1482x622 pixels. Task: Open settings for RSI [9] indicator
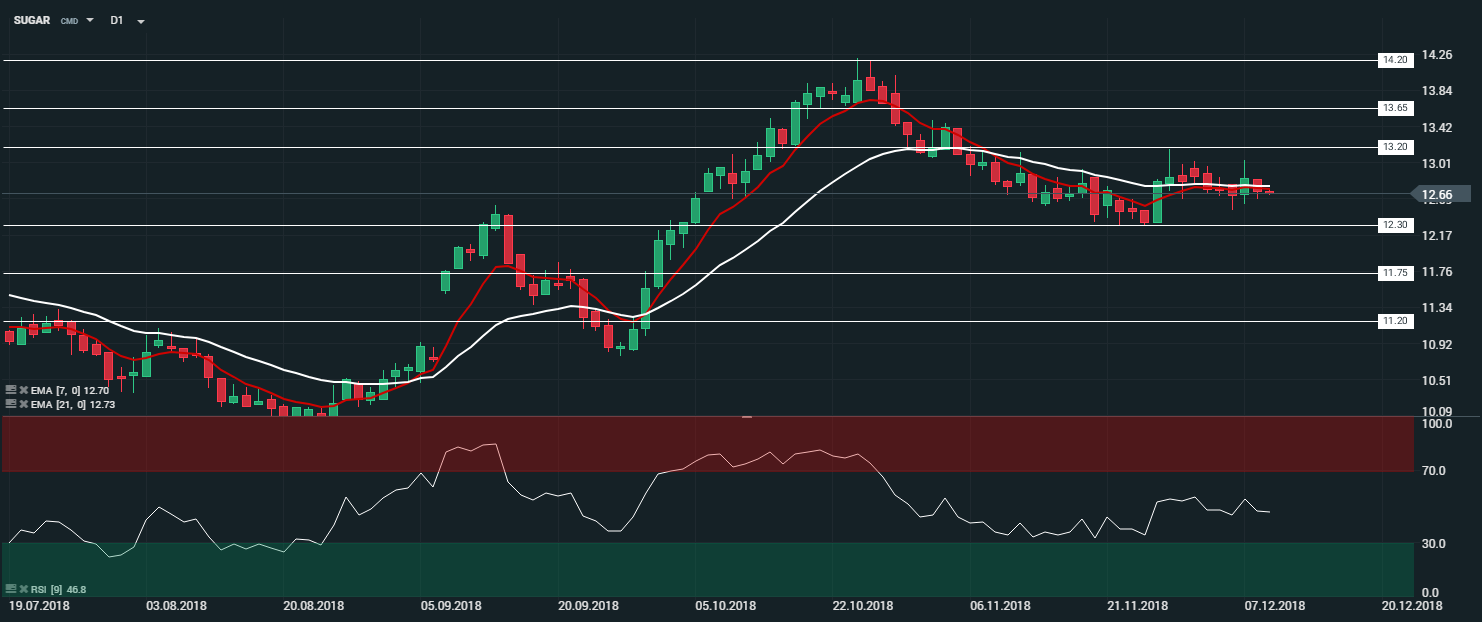(11, 589)
